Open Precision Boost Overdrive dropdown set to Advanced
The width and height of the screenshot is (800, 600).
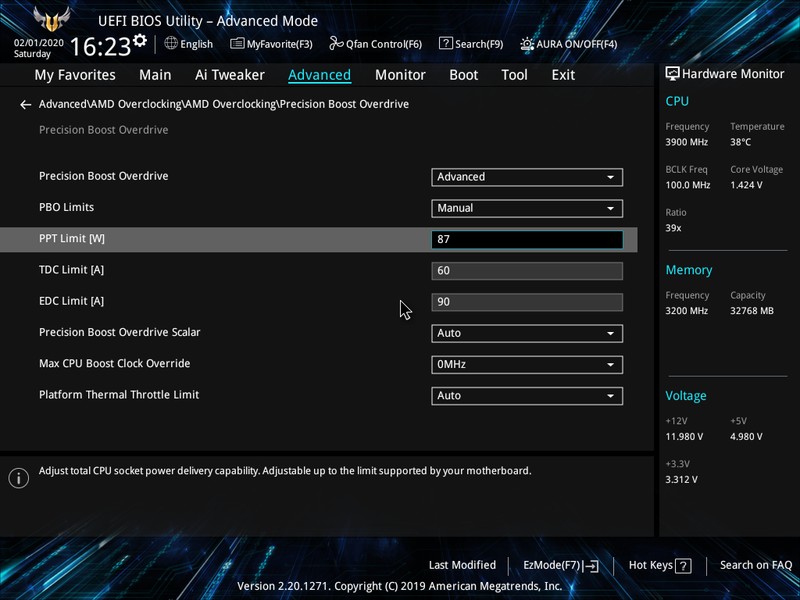tap(527, 177)
